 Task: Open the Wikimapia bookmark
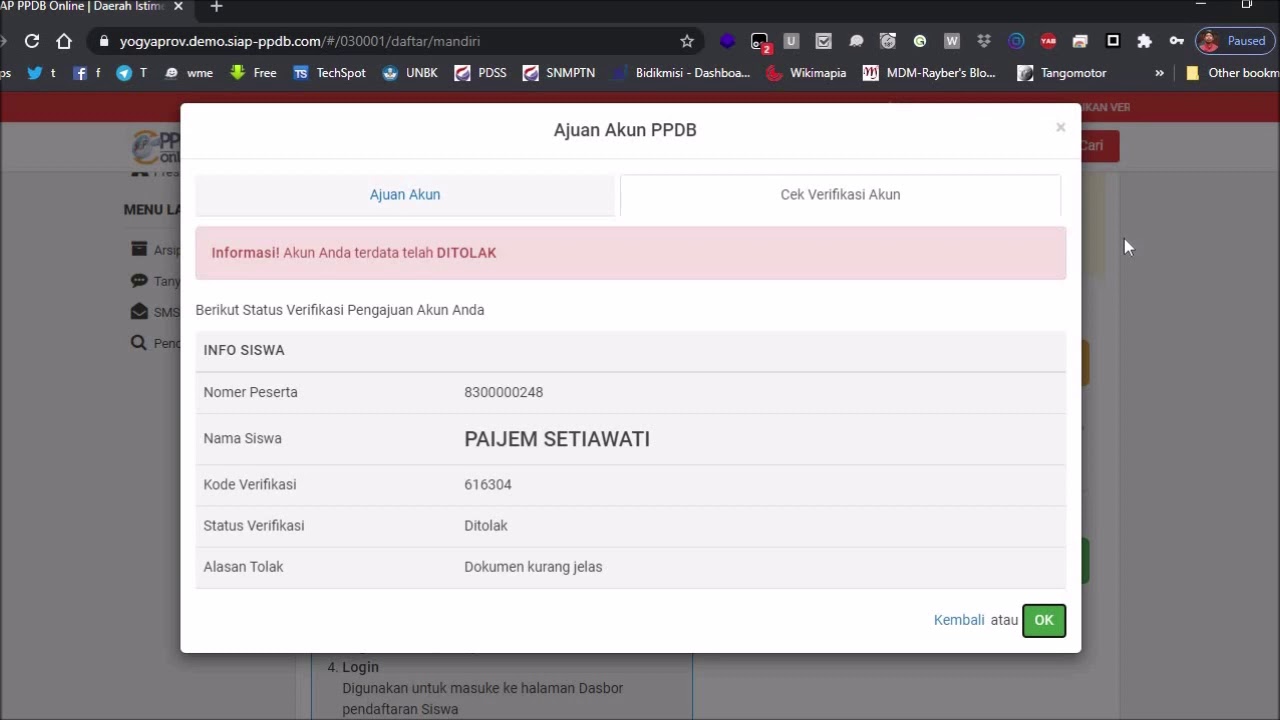[x=806, y=73]
